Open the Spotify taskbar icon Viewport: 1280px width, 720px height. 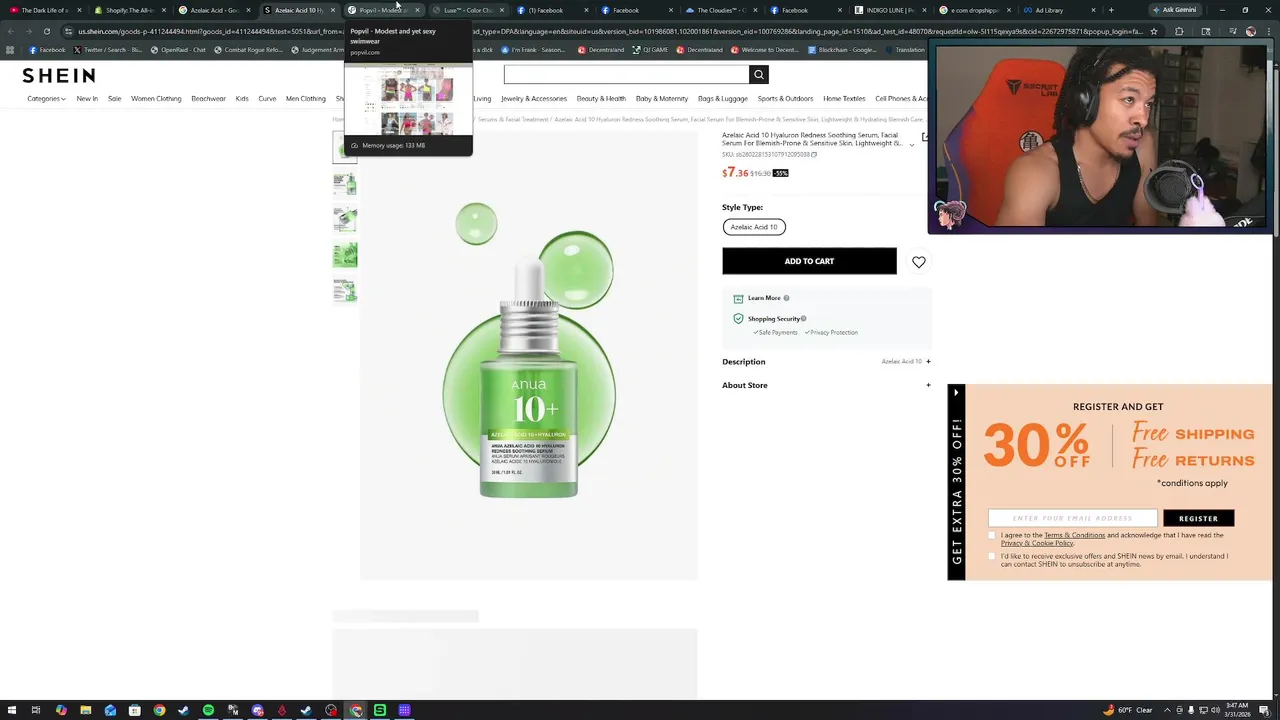pyautogui.click(x=208, y=710)
